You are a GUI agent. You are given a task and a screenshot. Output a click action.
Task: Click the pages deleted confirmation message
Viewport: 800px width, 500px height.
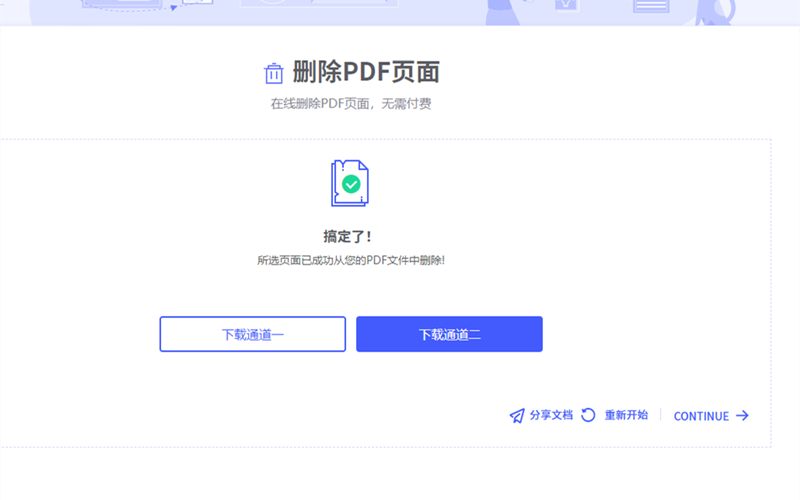click(351, 260)
